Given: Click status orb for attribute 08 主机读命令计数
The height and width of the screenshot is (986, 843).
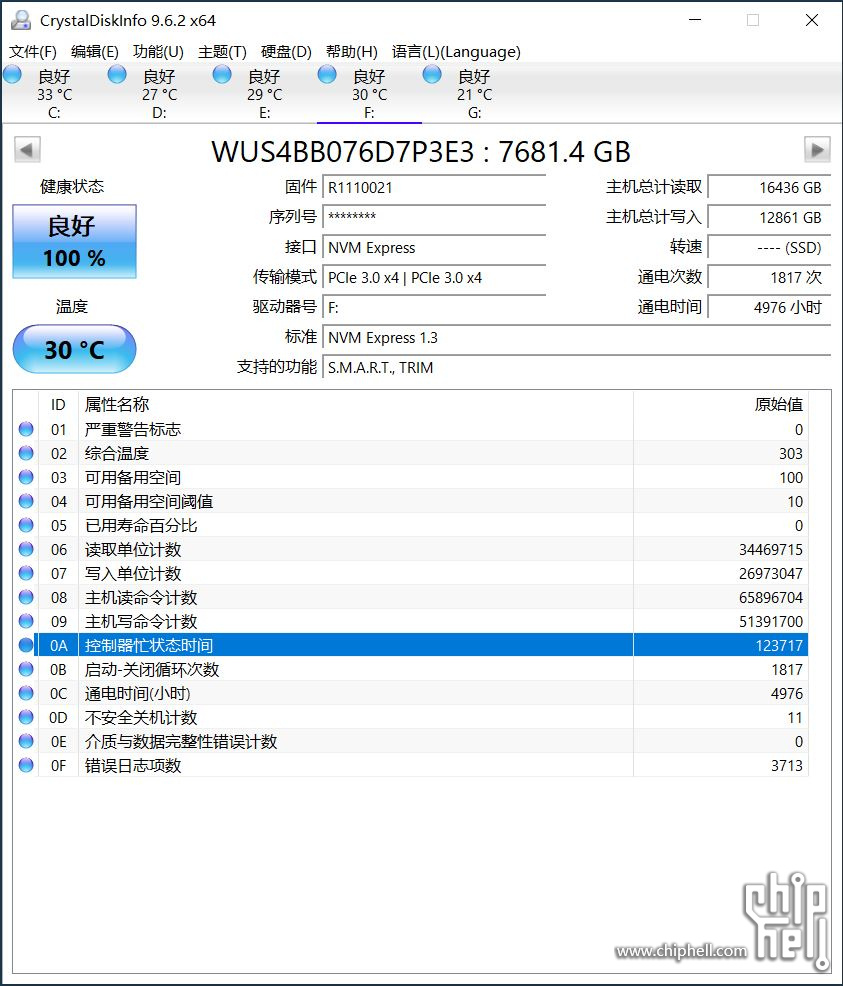Looking at the screenshot, I should click(26, 597).
